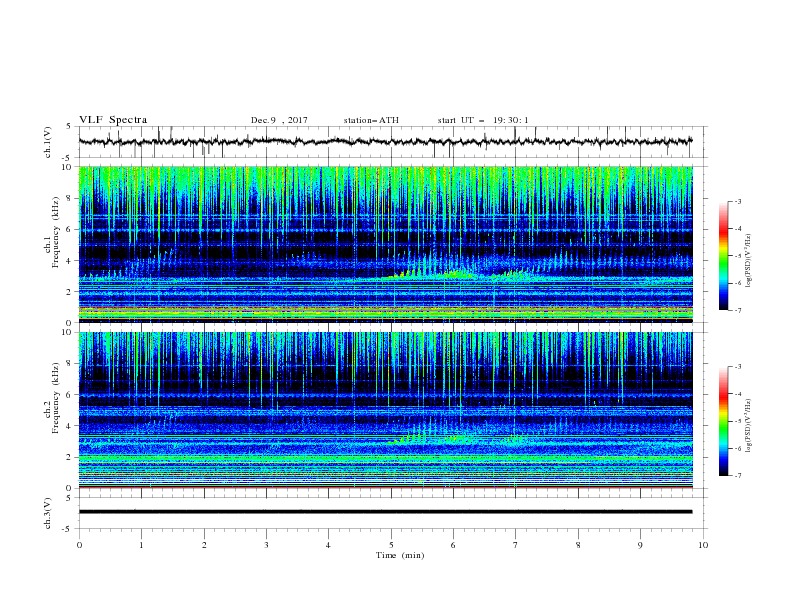The width and height of the screenshot is (792, 612).
Task: Click the "VLF Spectra" title text
Action: 113,120
